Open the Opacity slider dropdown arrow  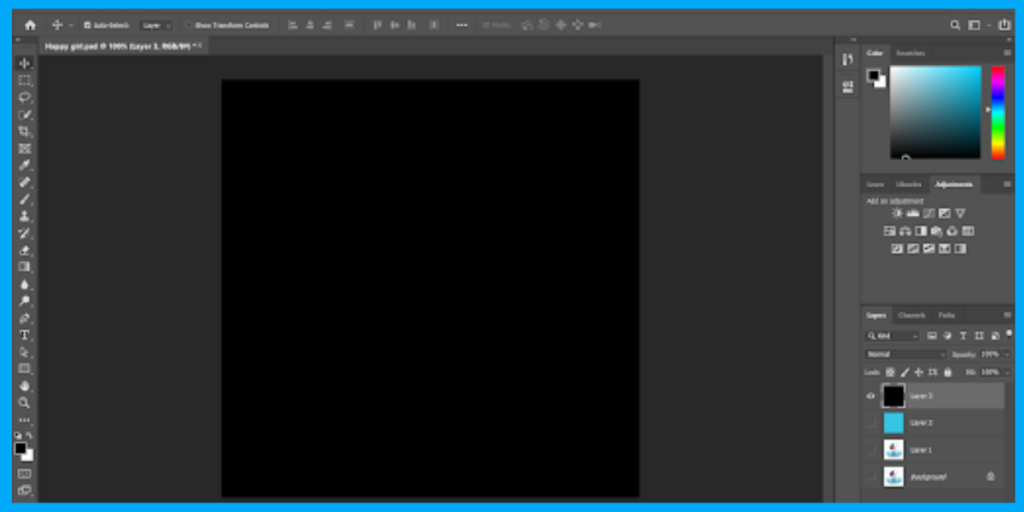1007,355
